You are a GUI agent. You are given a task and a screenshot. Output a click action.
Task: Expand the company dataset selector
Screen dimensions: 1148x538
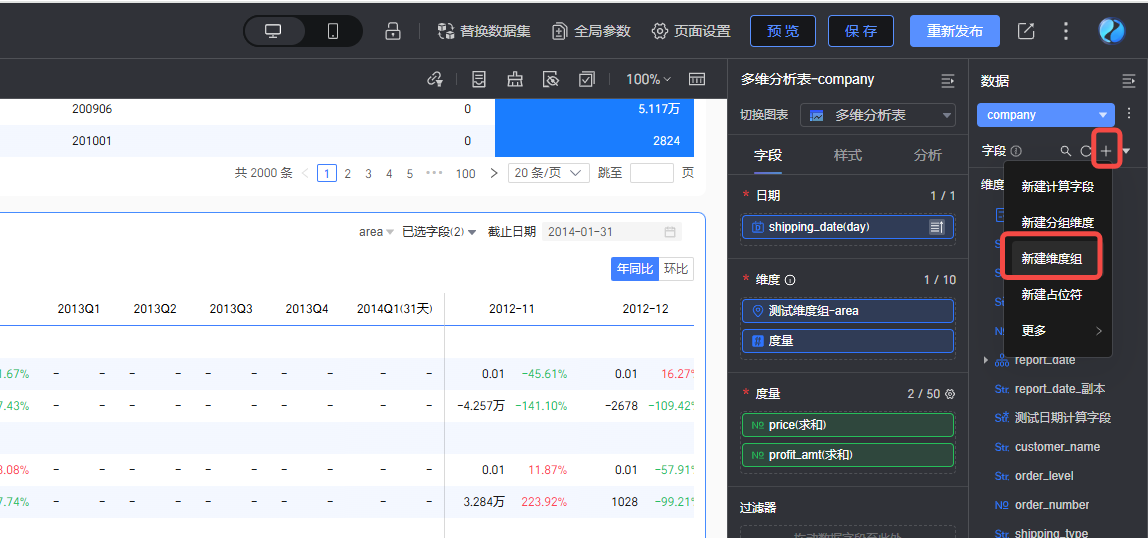click(x=1045, y=115)
